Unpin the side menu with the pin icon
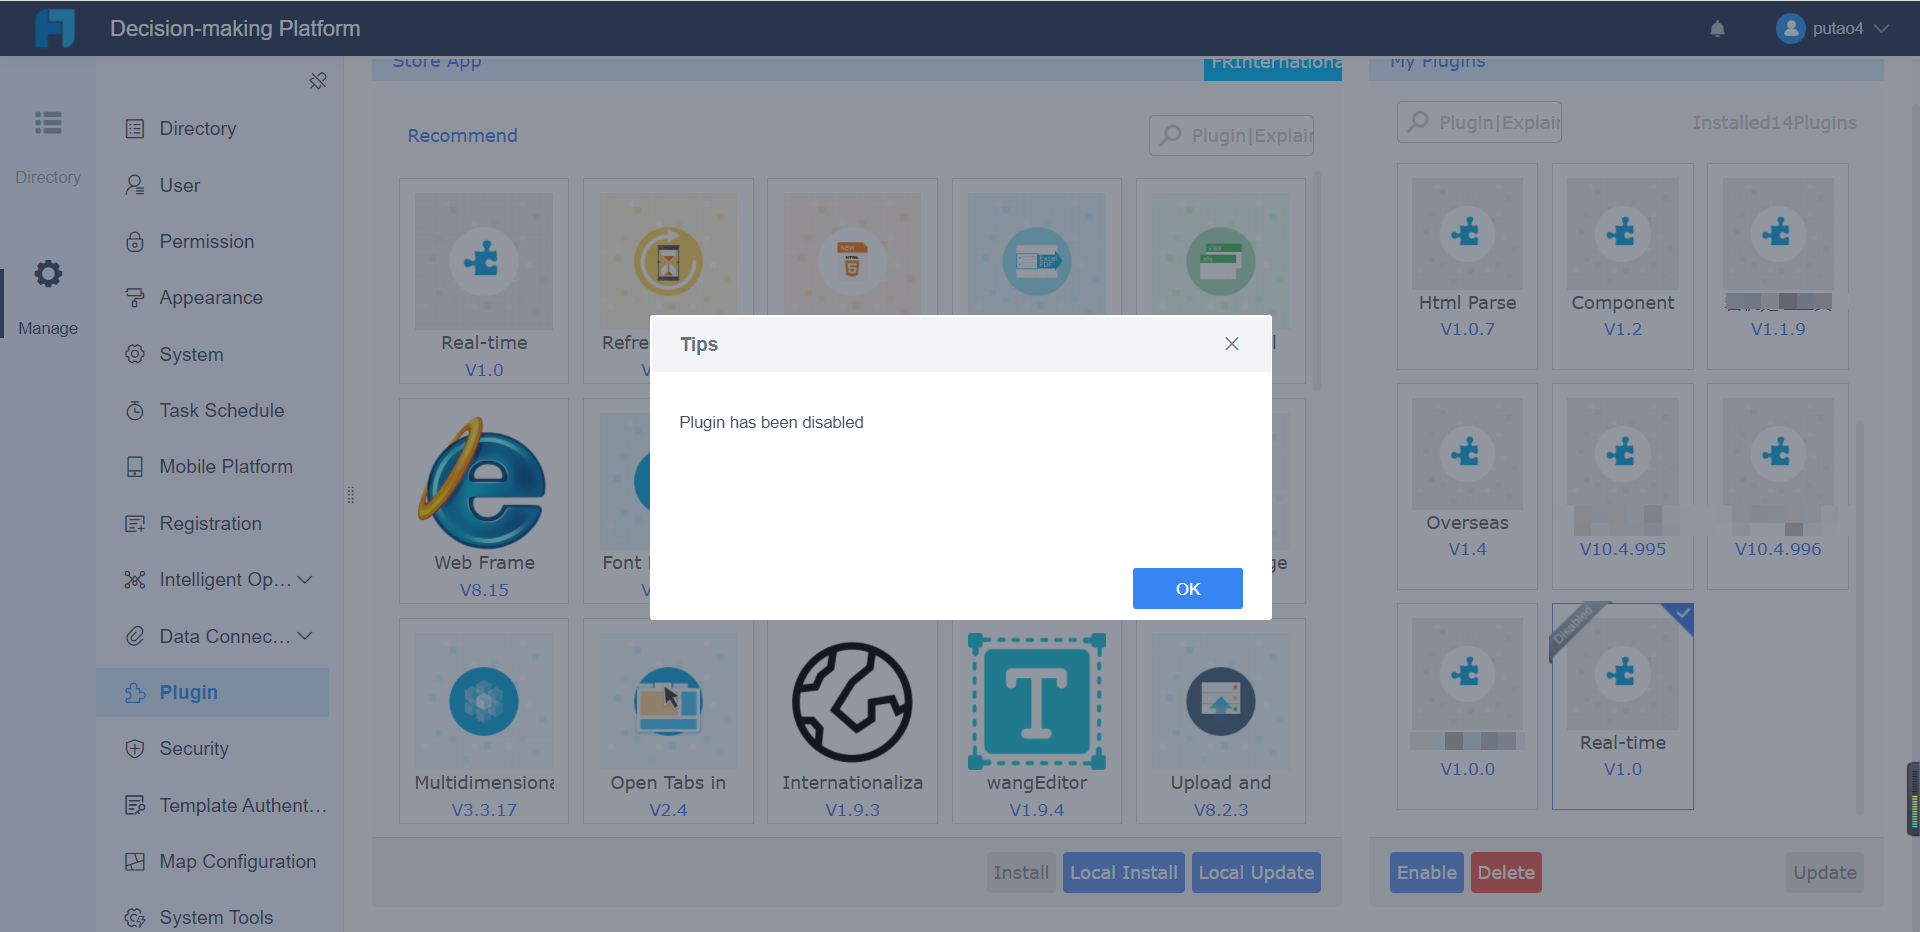The height and width of the screenshot is (932, 1920). [318, 81]
